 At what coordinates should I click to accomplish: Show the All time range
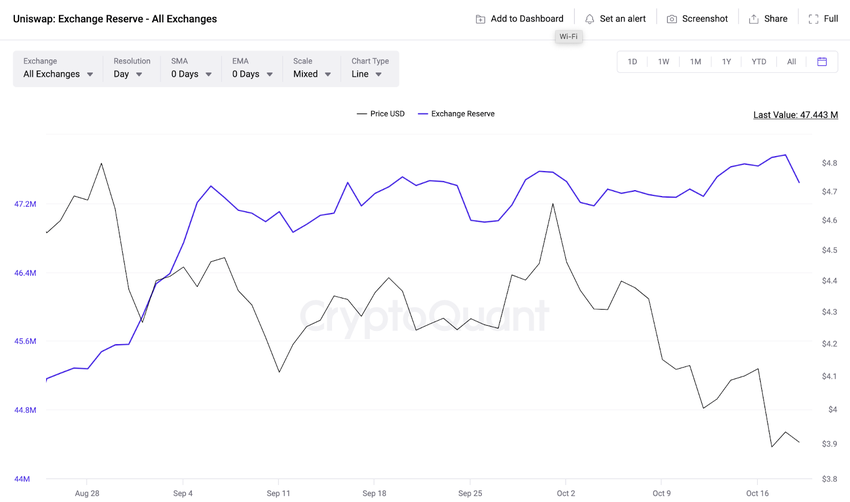(x=791, y=62)
